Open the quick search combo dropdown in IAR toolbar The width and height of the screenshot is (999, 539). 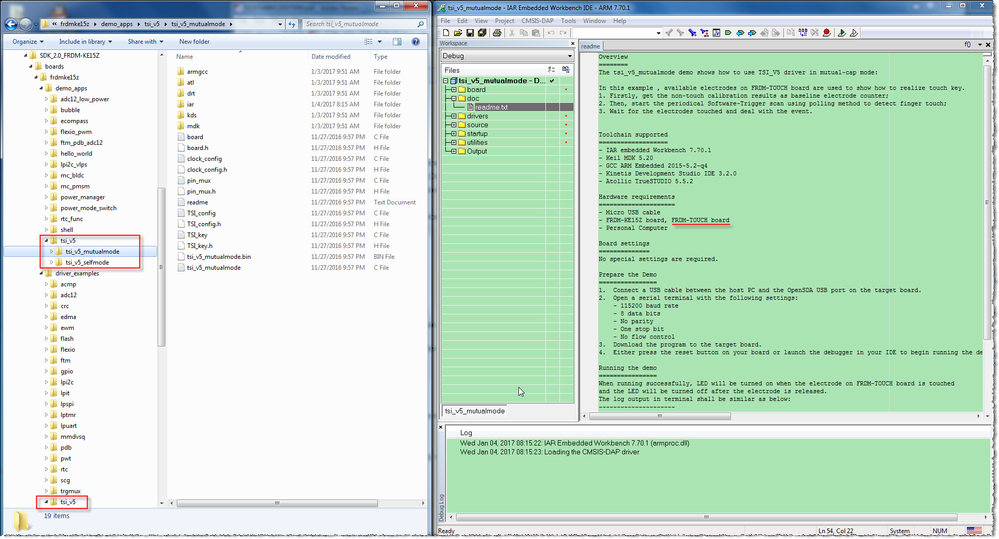(658, 32)
